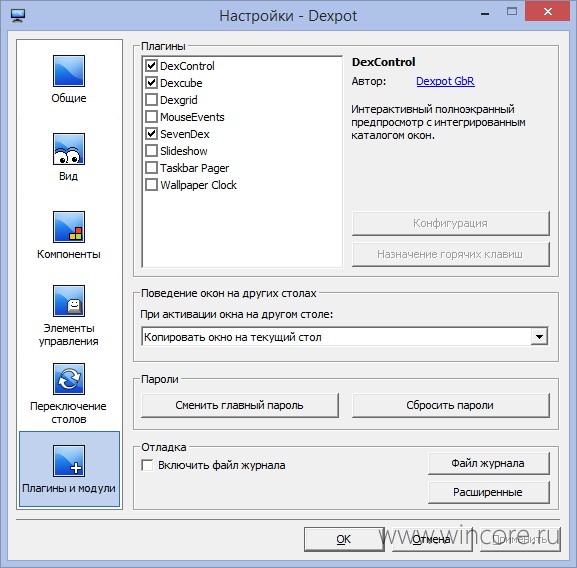Viewport: 577px width, 568px height.
Task: Open the Копировать окно на текущий стол combo box
Action: point(345,337)
